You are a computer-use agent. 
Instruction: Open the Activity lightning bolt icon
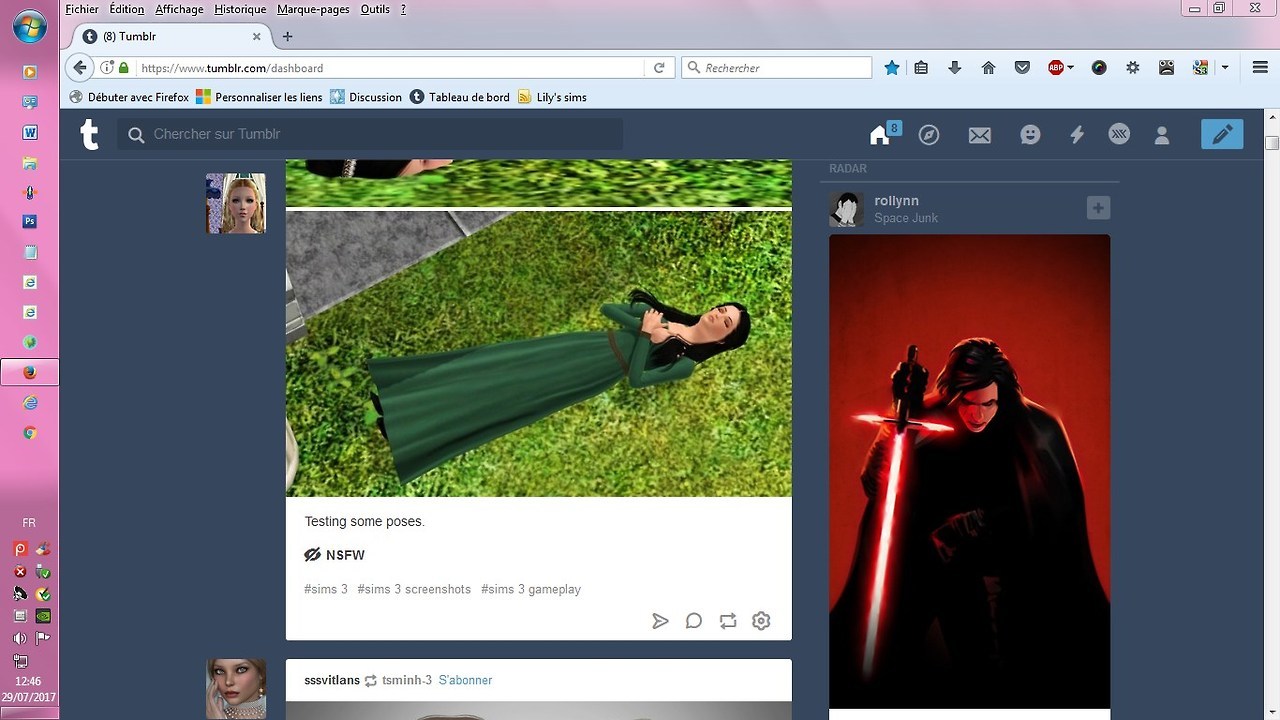1077,135
